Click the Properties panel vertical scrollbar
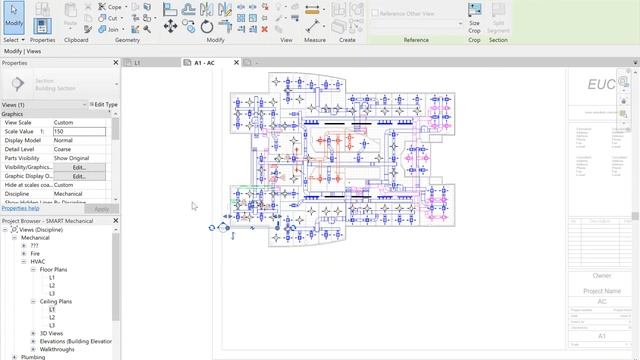This screenshot has height=360, width=640. 116,129
